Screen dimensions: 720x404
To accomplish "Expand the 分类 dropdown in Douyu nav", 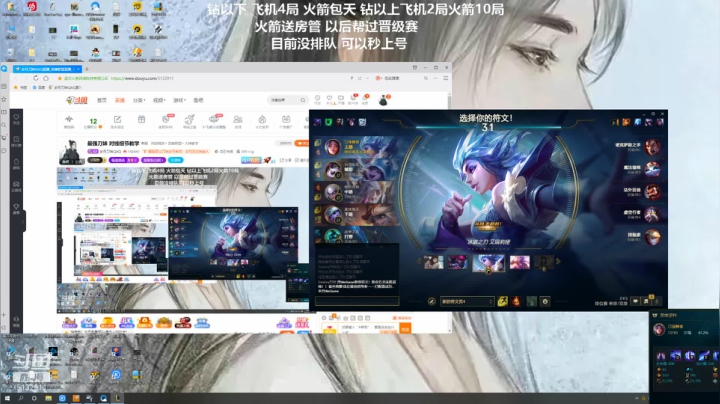I will click(x=139, y=100).
